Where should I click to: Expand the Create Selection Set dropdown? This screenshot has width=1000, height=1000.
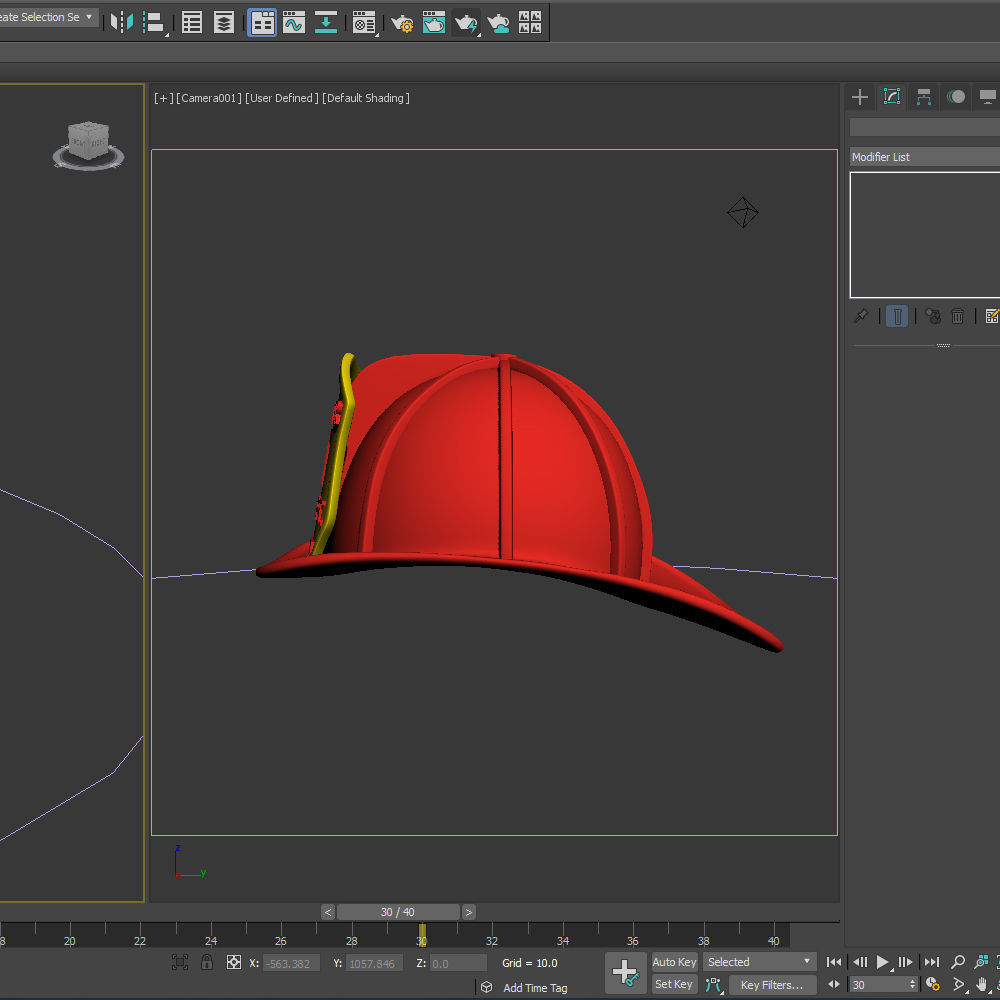89,17
